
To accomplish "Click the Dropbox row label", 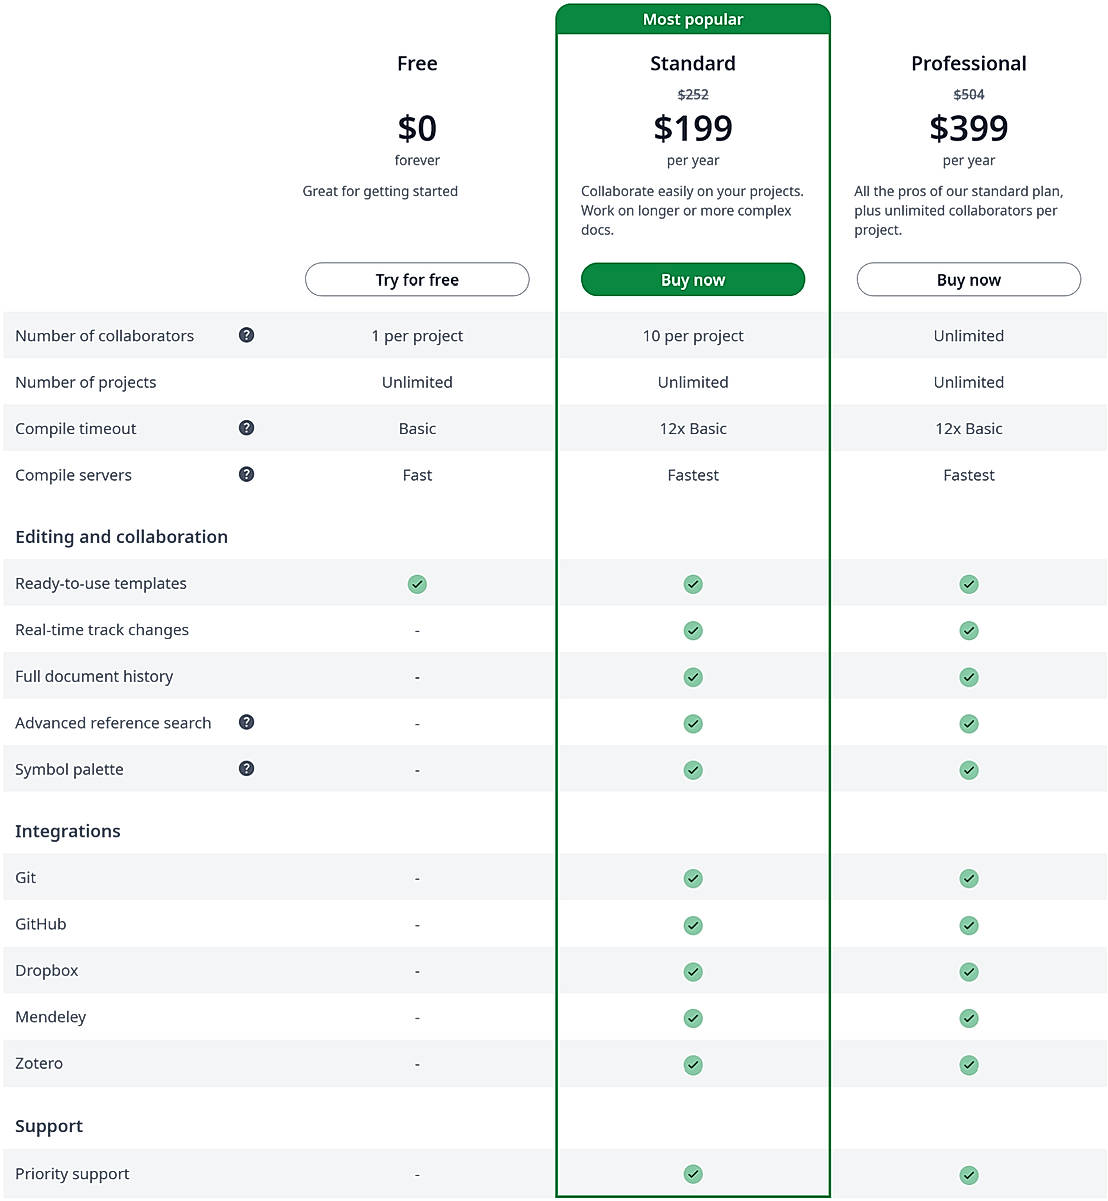I will (x=47, y=970).
